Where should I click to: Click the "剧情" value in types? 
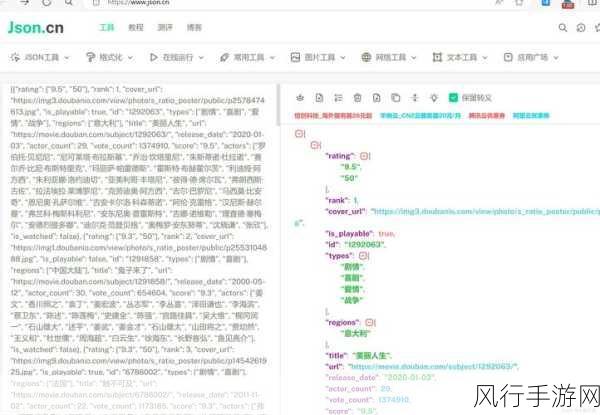(353, 267)
